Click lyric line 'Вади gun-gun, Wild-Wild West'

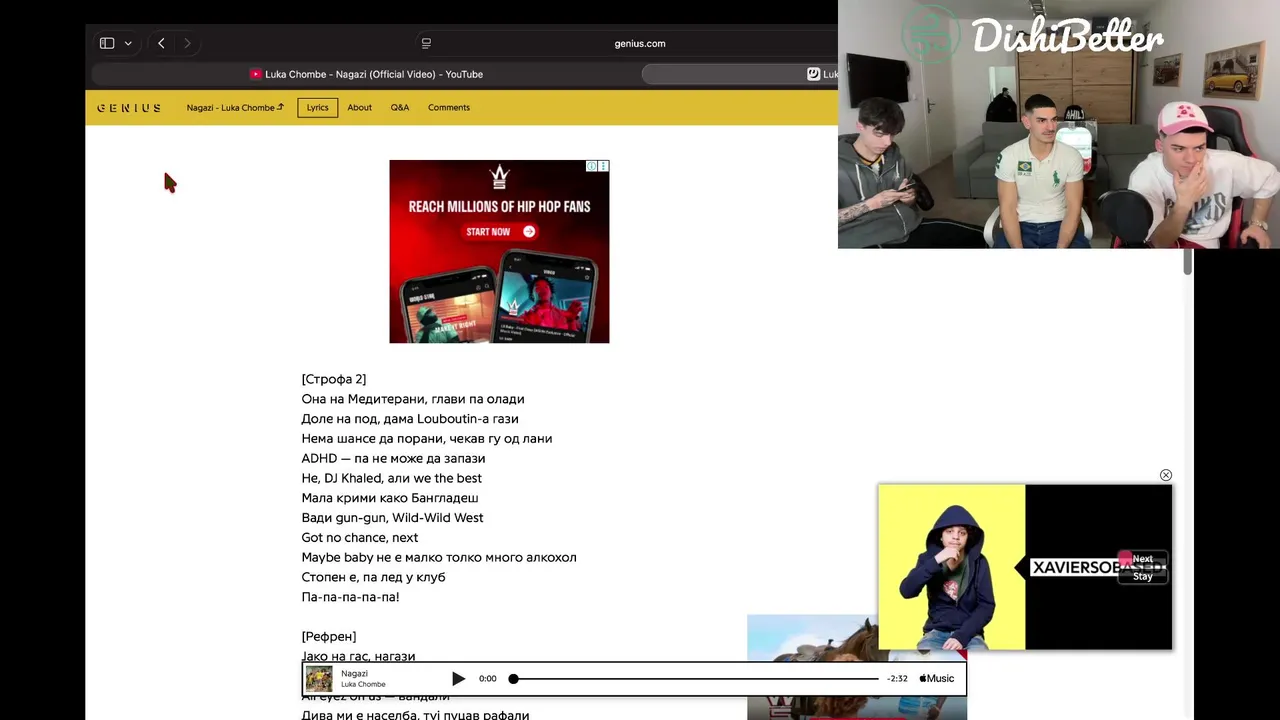tap(392, 518)
